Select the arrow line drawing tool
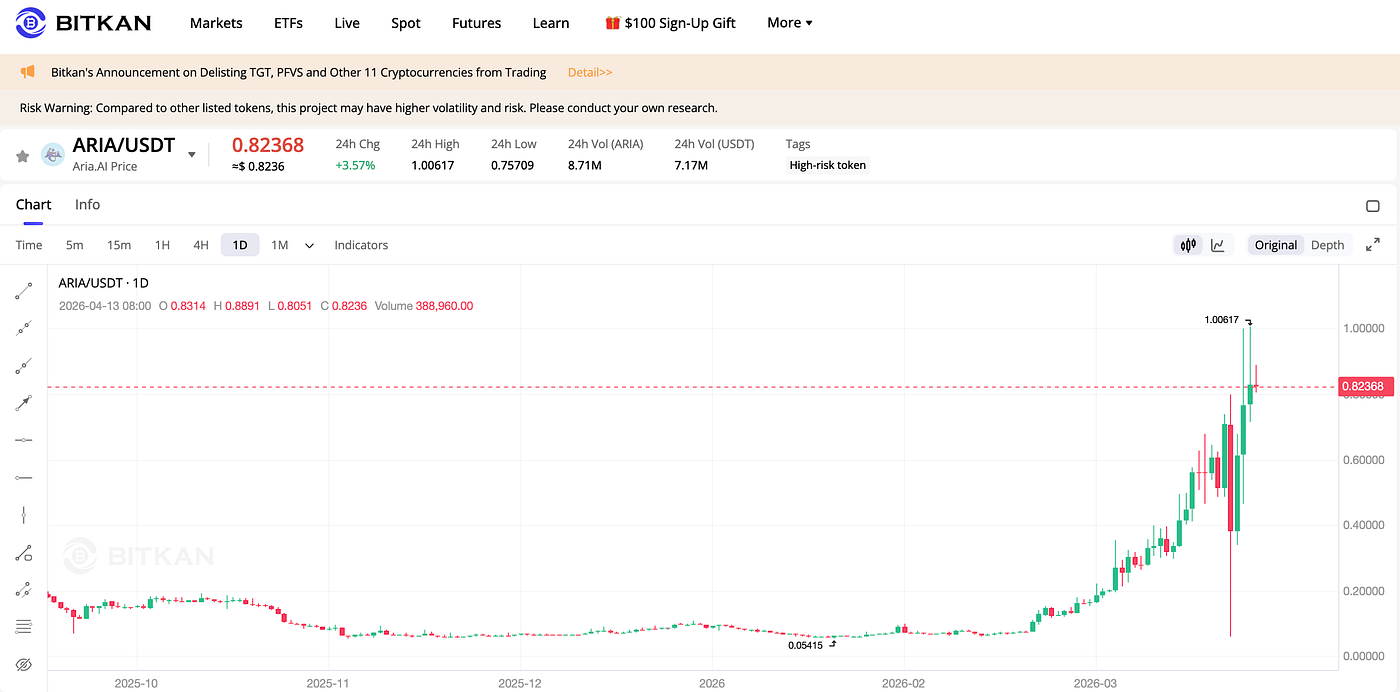This screenshot has height=692, width=1400. pos(24,403)
